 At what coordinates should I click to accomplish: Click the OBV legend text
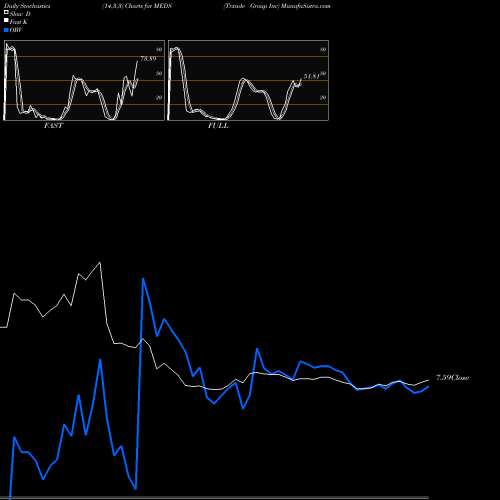16,30
